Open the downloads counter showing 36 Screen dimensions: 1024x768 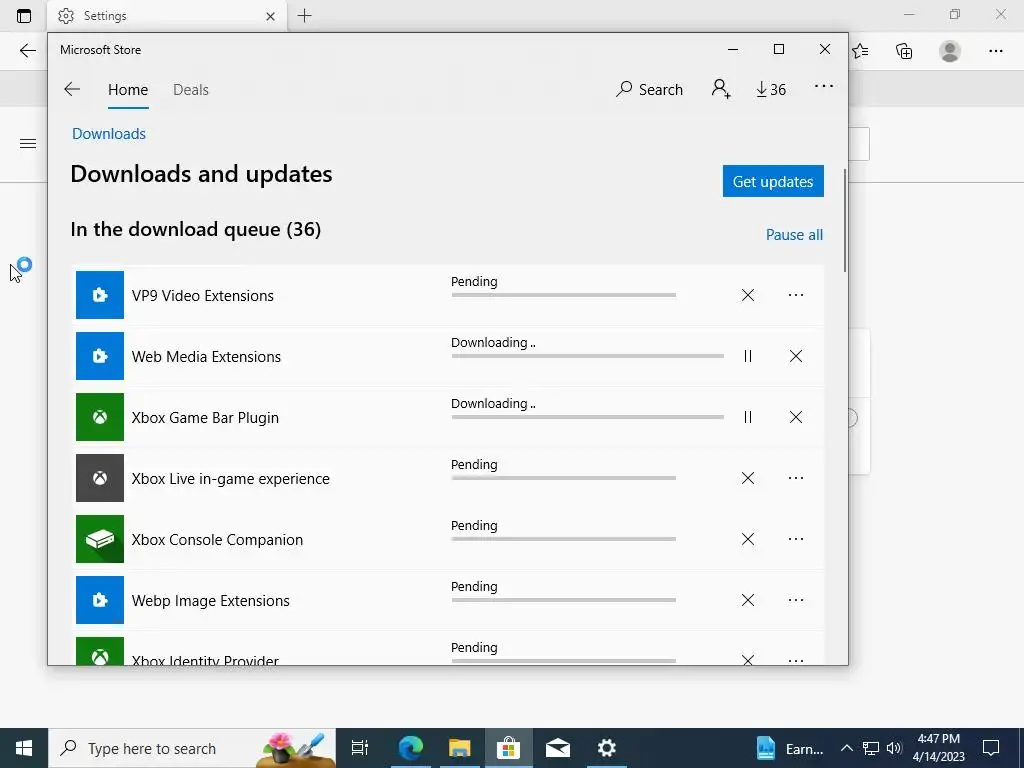point(771,89)
